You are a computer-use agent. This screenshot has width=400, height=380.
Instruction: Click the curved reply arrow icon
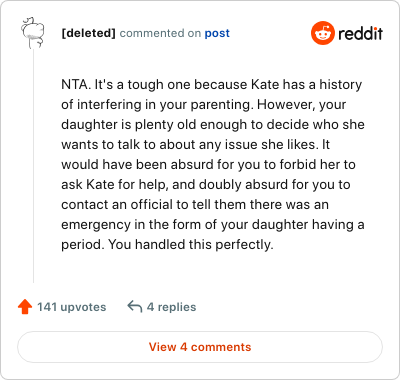(x=135, y=306)
